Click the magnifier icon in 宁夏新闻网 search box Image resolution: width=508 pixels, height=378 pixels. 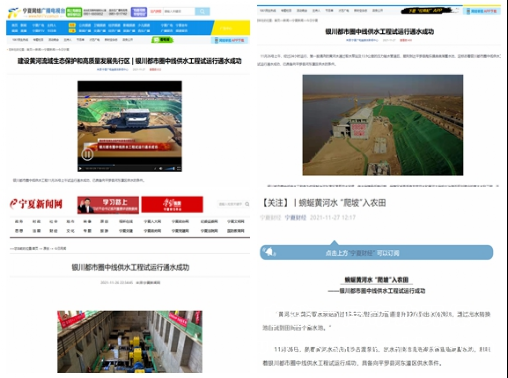click(x=247, y=204)
